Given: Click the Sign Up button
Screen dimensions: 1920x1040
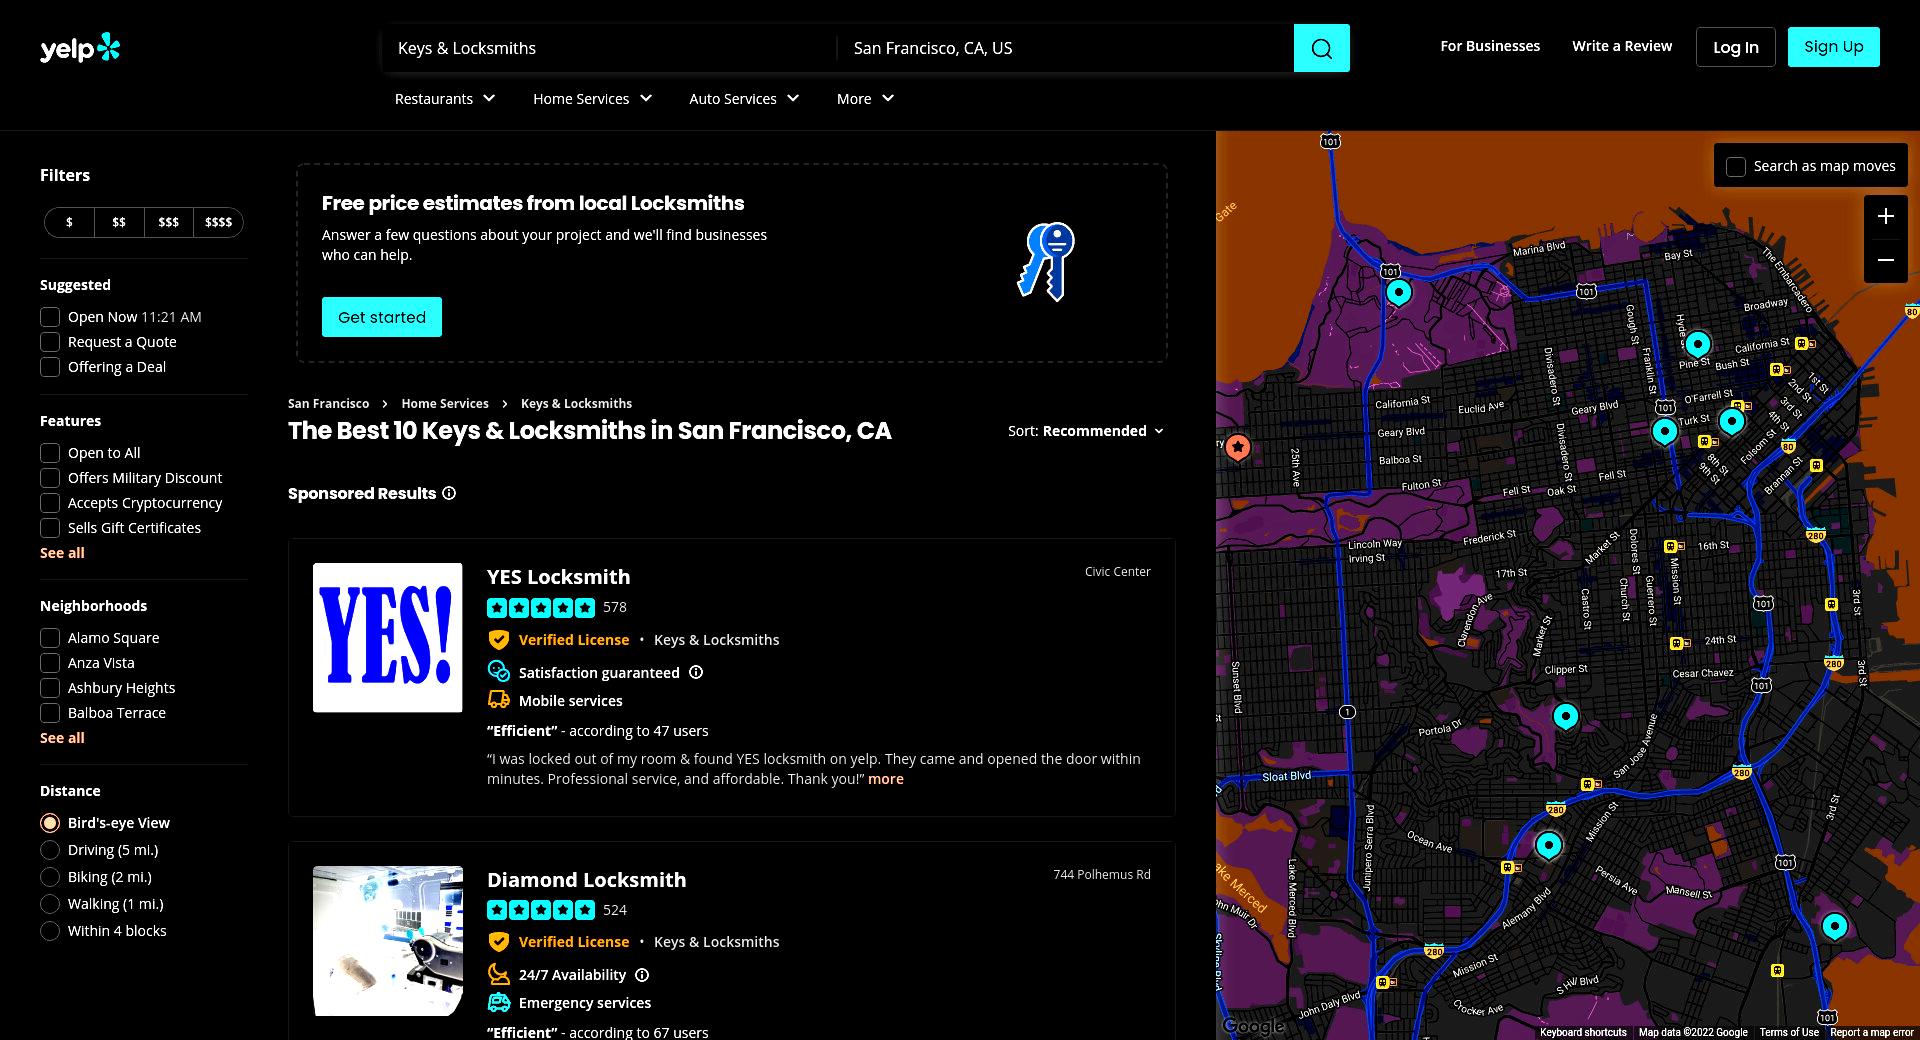Looking at the screenshot, I should click(1833, 47).
